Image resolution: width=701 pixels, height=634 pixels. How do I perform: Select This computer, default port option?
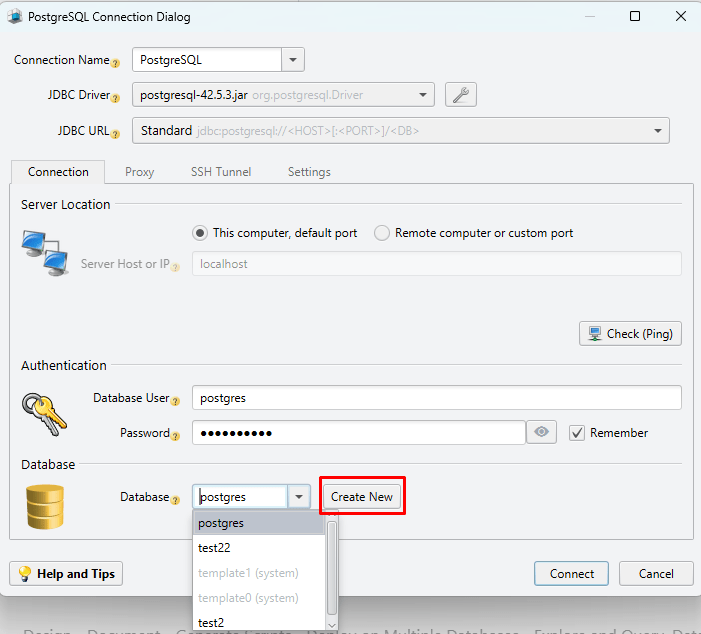tap(274, 233)
